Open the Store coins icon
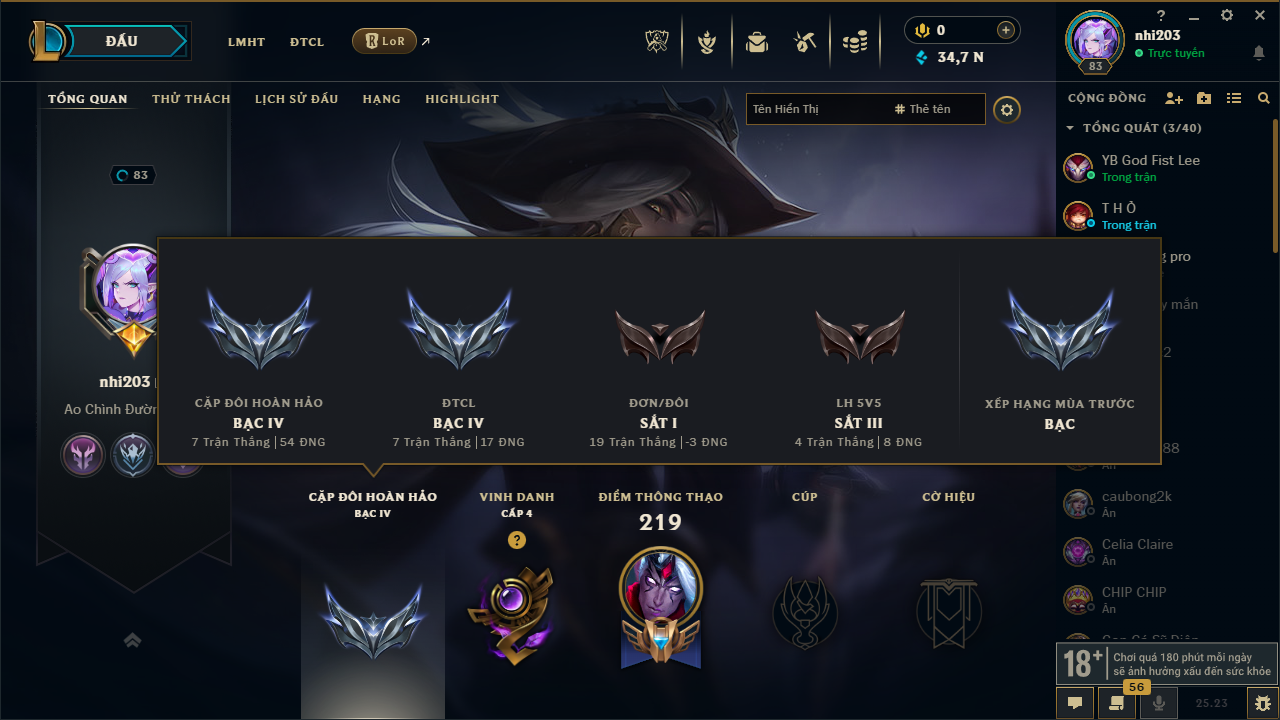This screenshot has width=1280, height=720. point(854,42)
